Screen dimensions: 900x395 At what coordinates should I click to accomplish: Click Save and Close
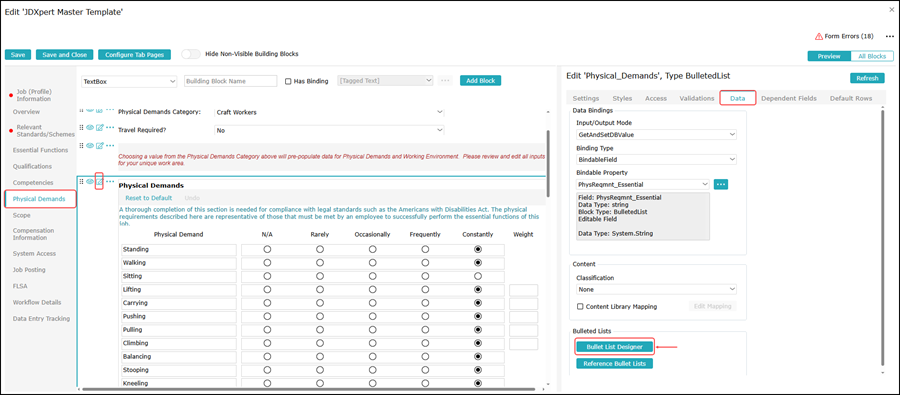(64, 55)
